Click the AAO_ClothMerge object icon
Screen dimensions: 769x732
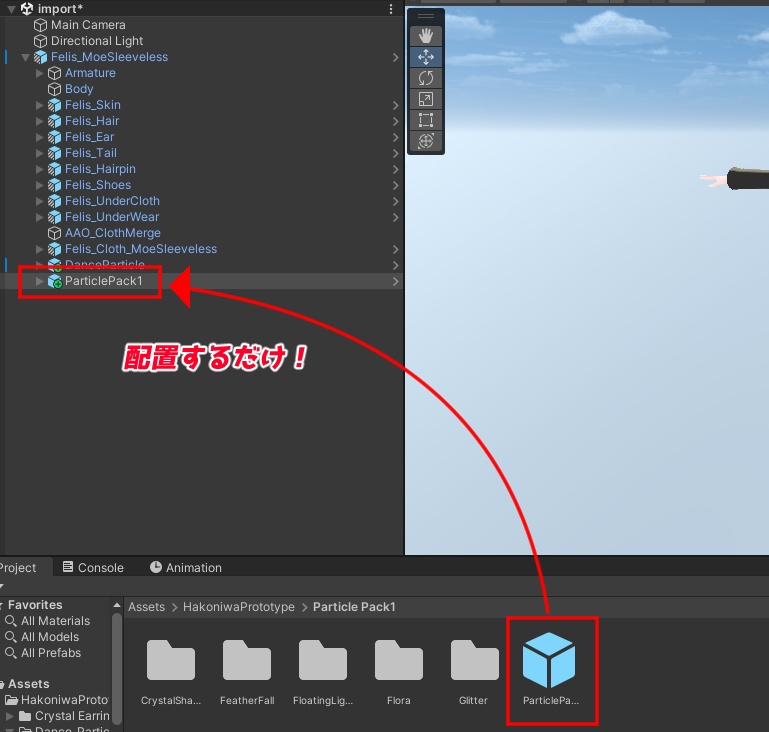(x=54, y=233)
